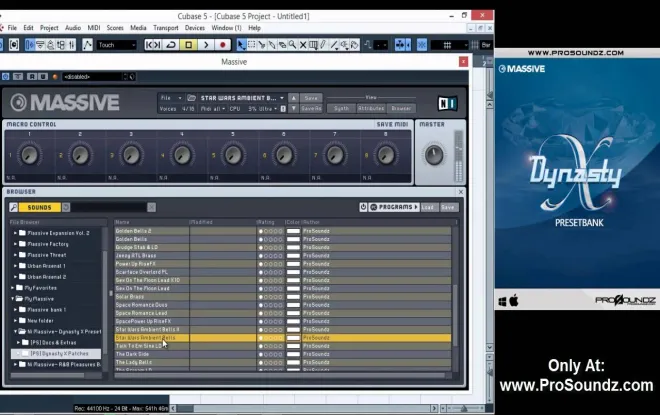Toggle the Read automation R button

tap(32, 77)
